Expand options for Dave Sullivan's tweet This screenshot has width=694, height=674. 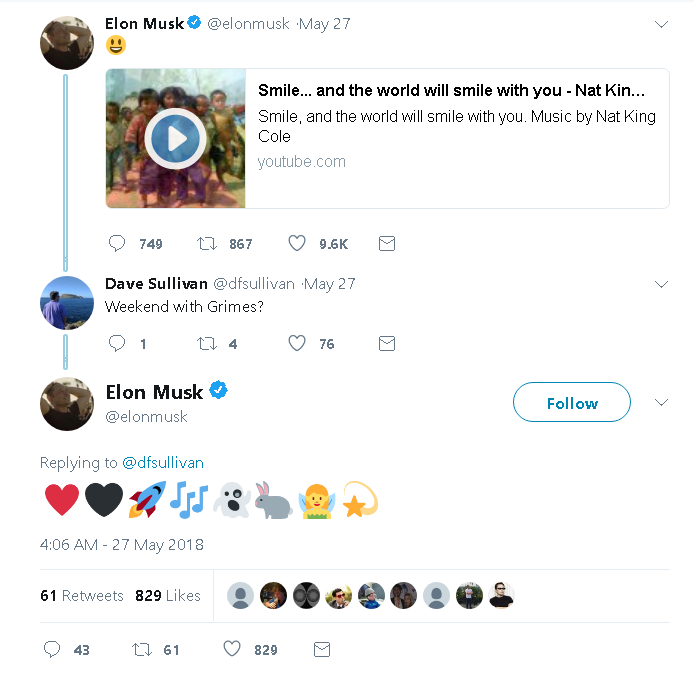coord(660,284)
